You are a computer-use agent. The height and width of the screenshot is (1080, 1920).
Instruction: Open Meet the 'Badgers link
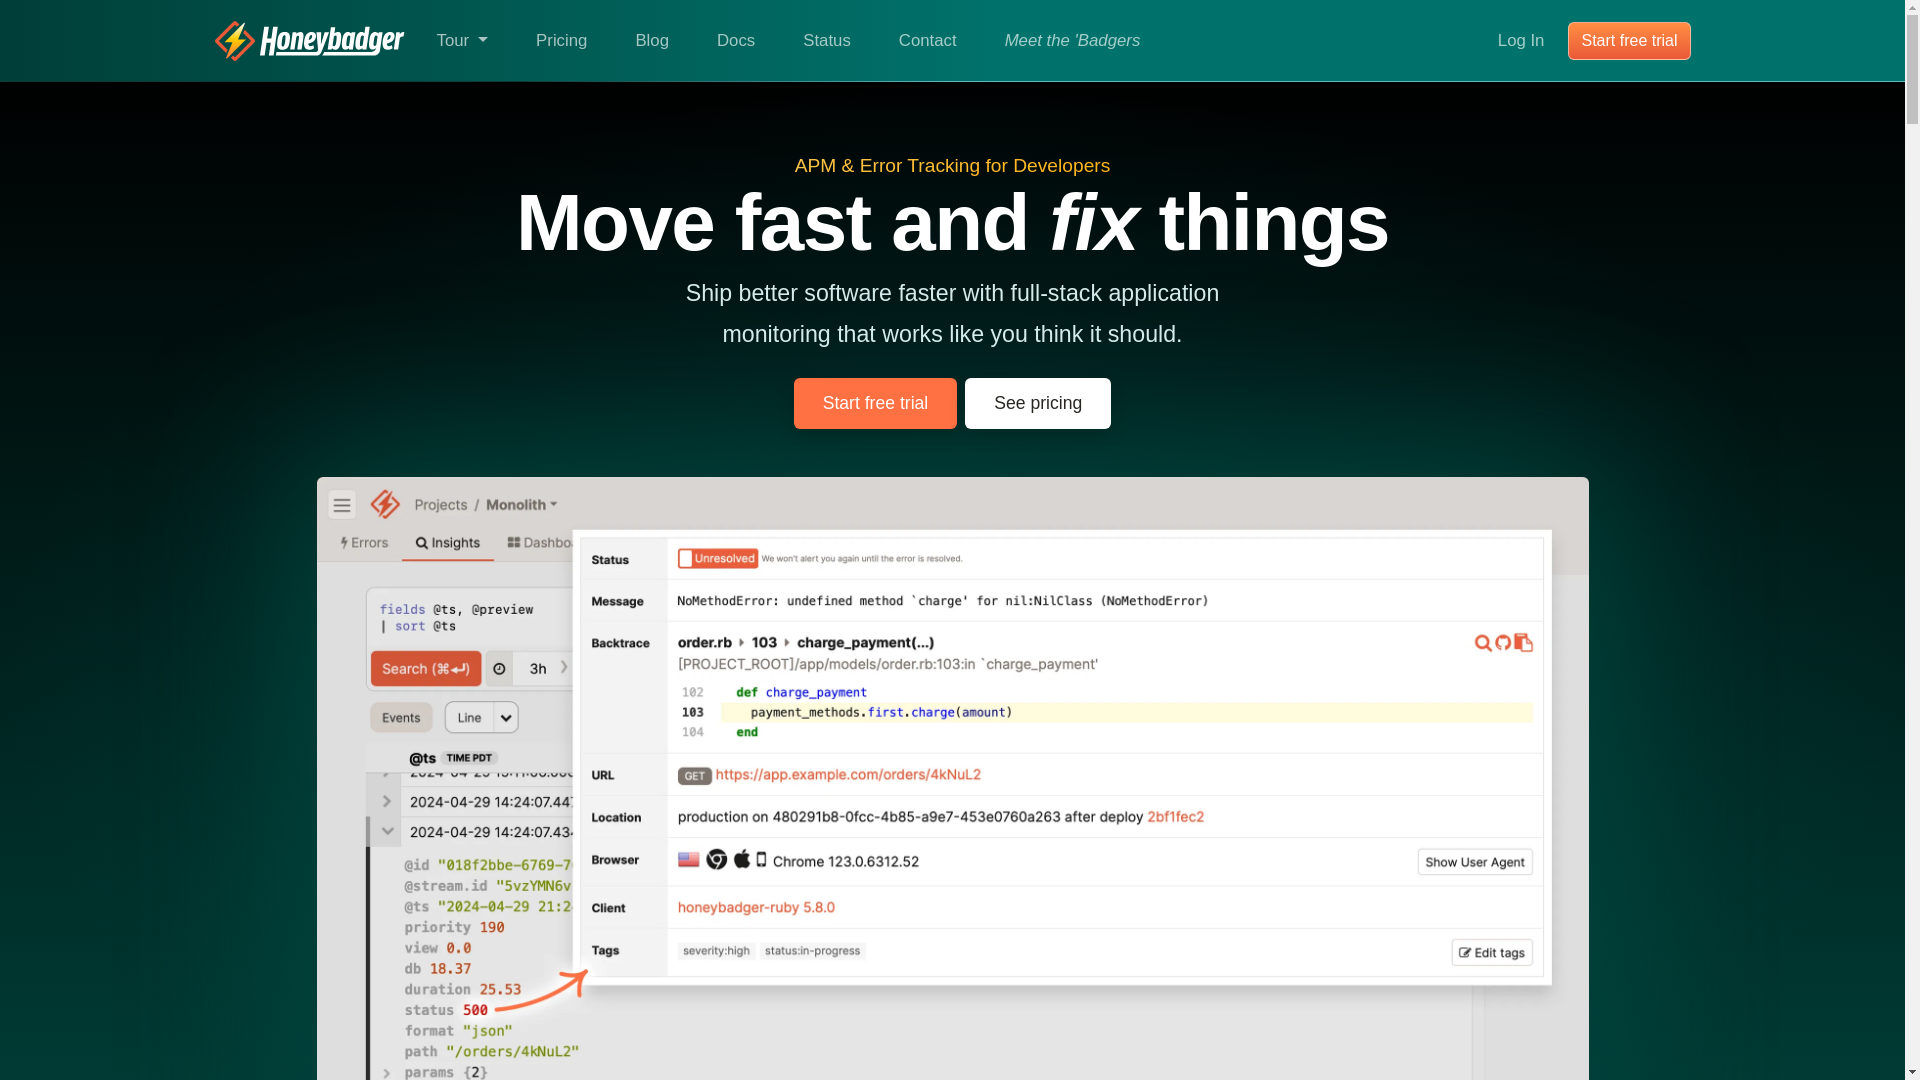[1072, 41]
